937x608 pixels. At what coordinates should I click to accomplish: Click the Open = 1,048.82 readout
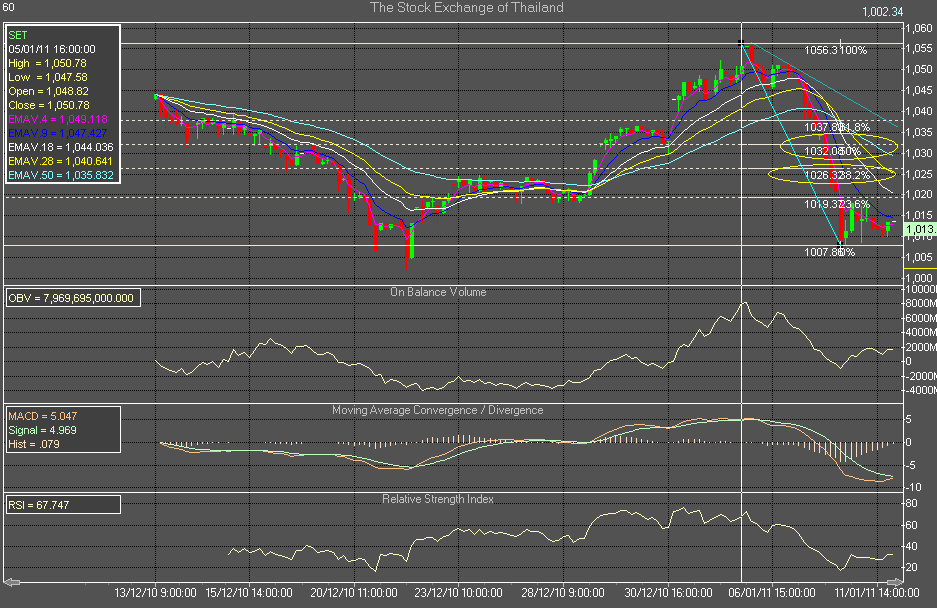[x=48, y=91]
